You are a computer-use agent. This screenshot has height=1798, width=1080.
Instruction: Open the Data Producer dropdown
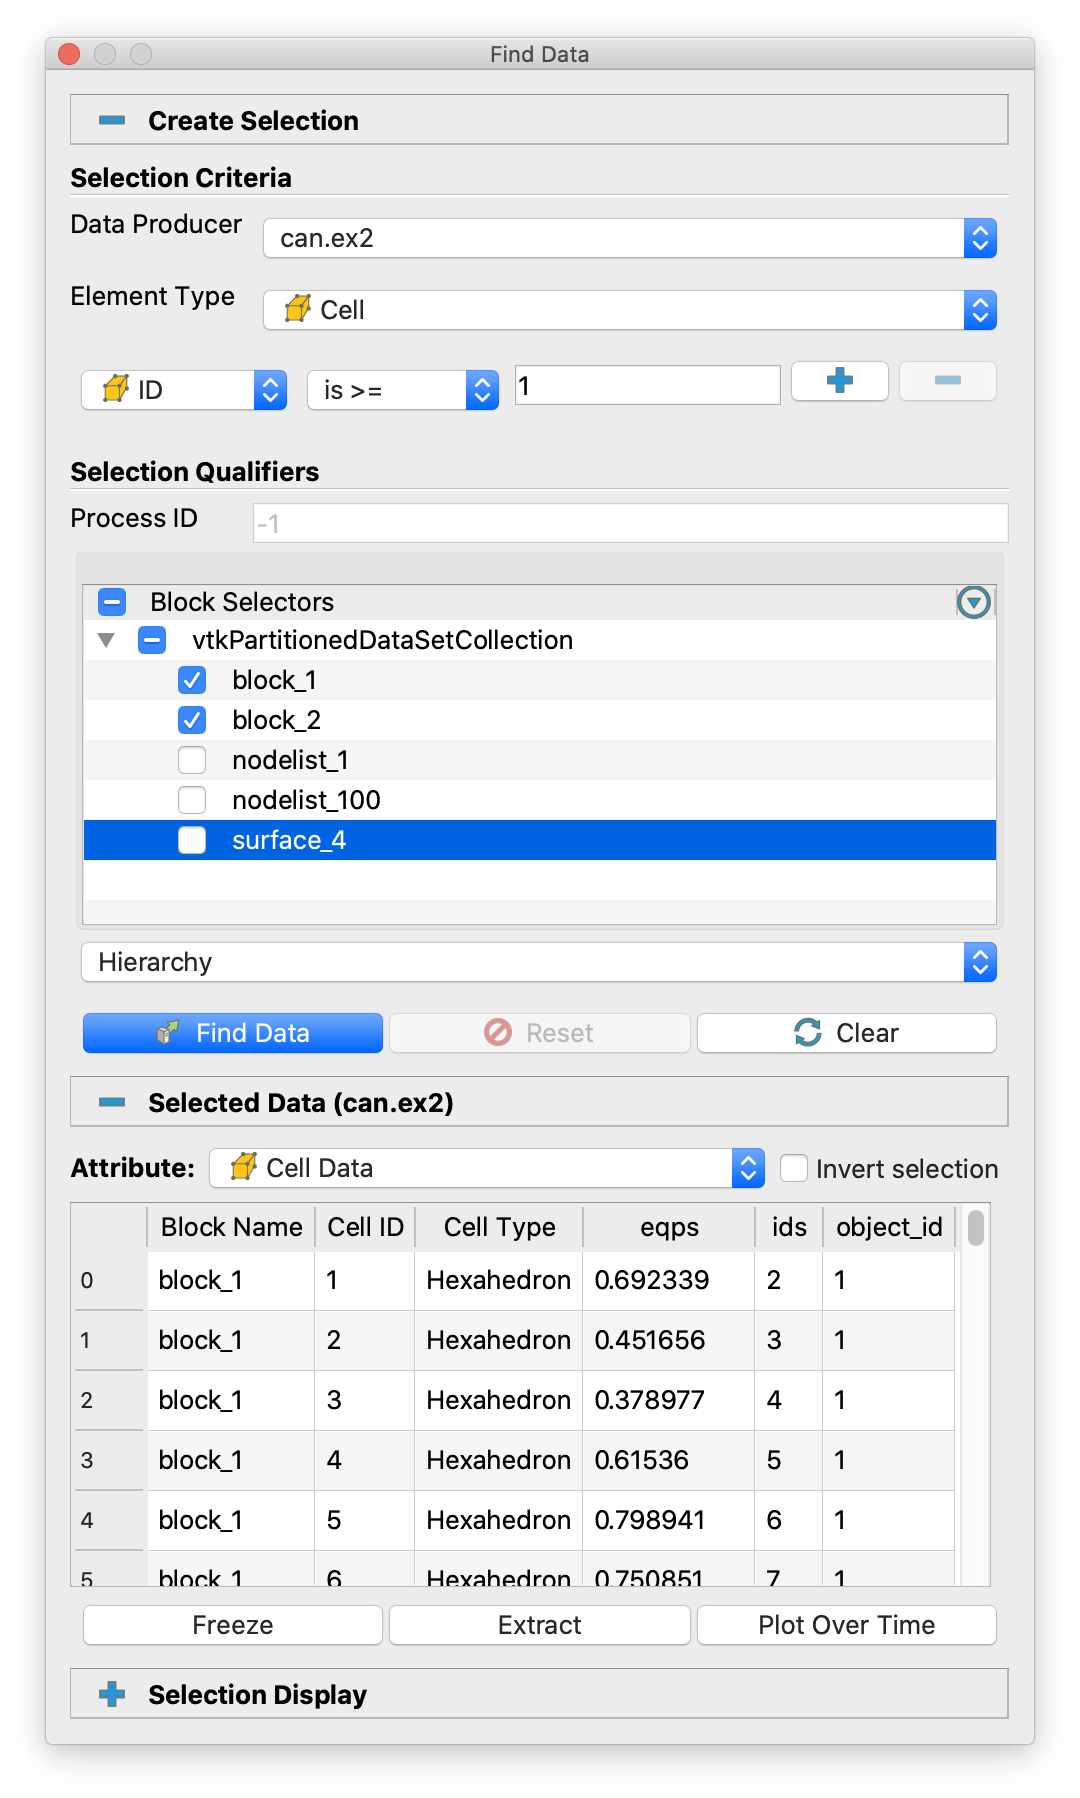point(629,238)
